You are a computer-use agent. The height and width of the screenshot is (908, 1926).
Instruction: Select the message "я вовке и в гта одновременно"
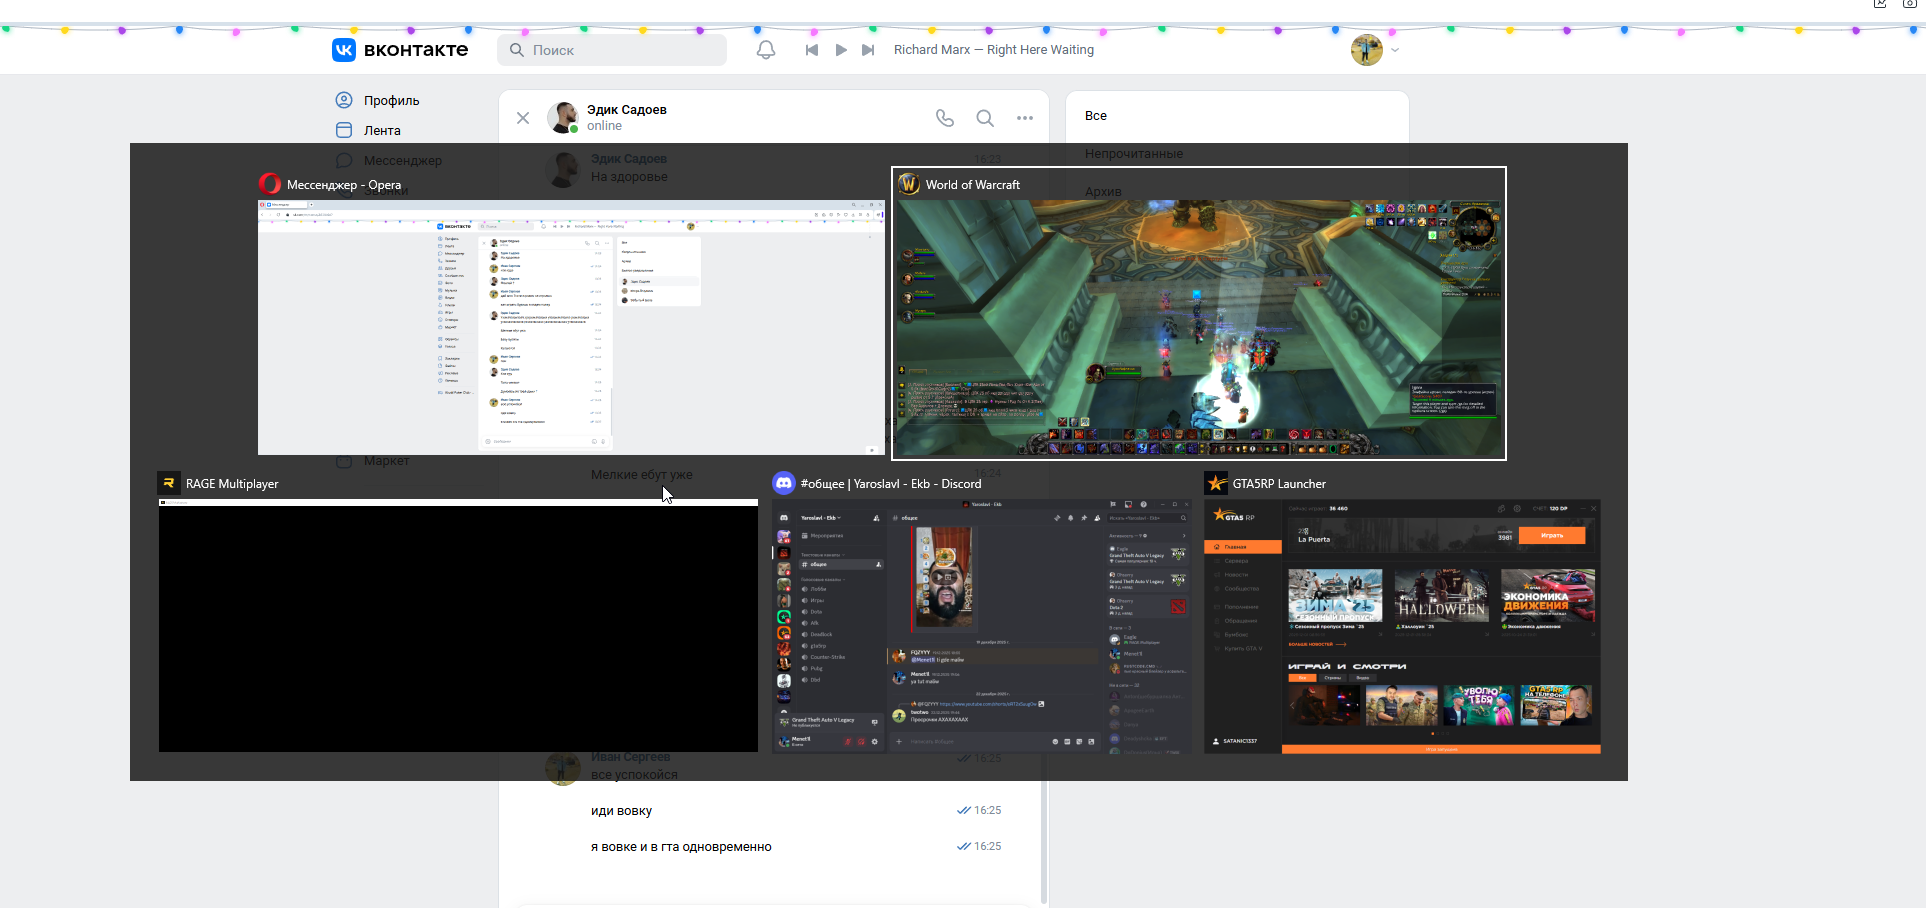point(681,847)
